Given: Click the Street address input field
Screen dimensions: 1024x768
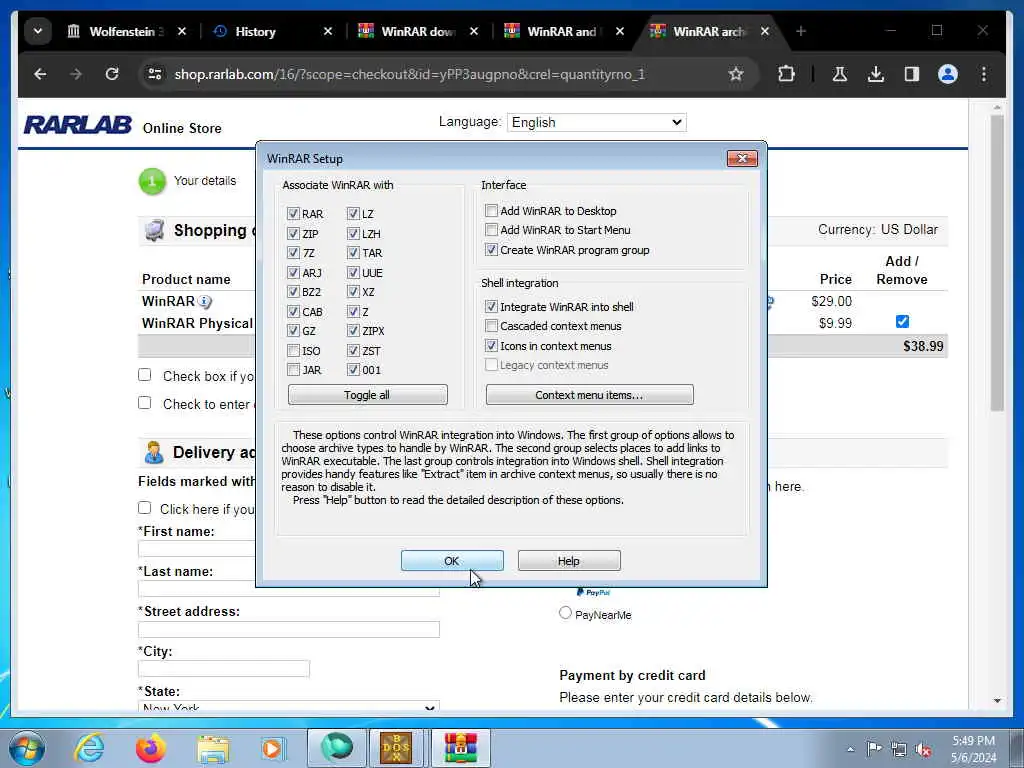Looking at the screenshot, I should pos(289,629).
